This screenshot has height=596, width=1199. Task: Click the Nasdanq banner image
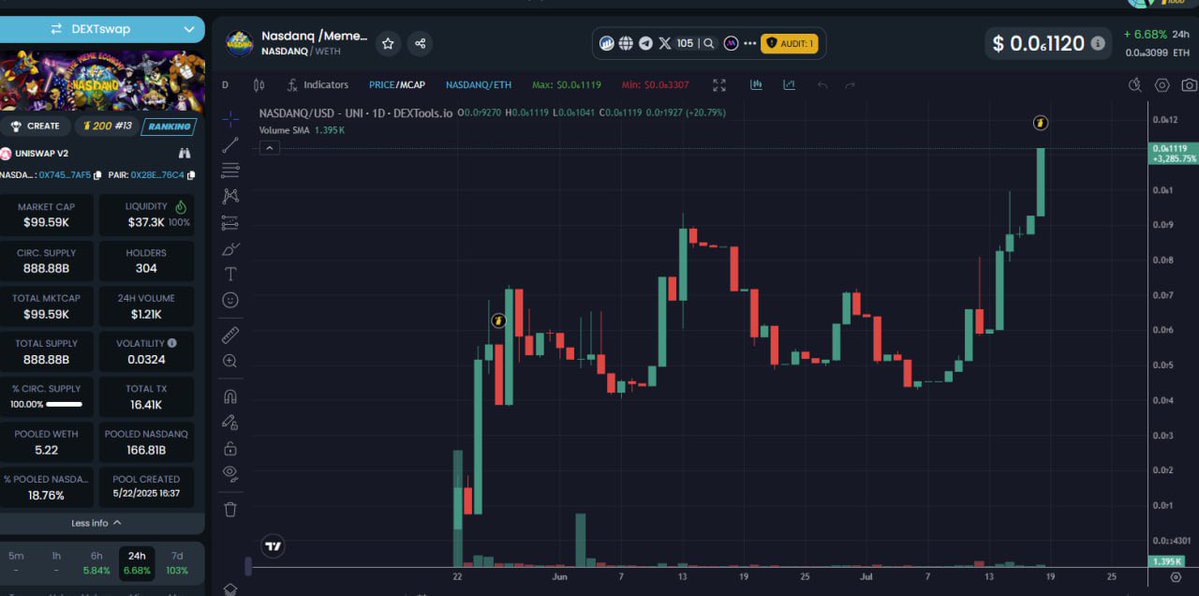pyautogui.click(x=102, y=80)
